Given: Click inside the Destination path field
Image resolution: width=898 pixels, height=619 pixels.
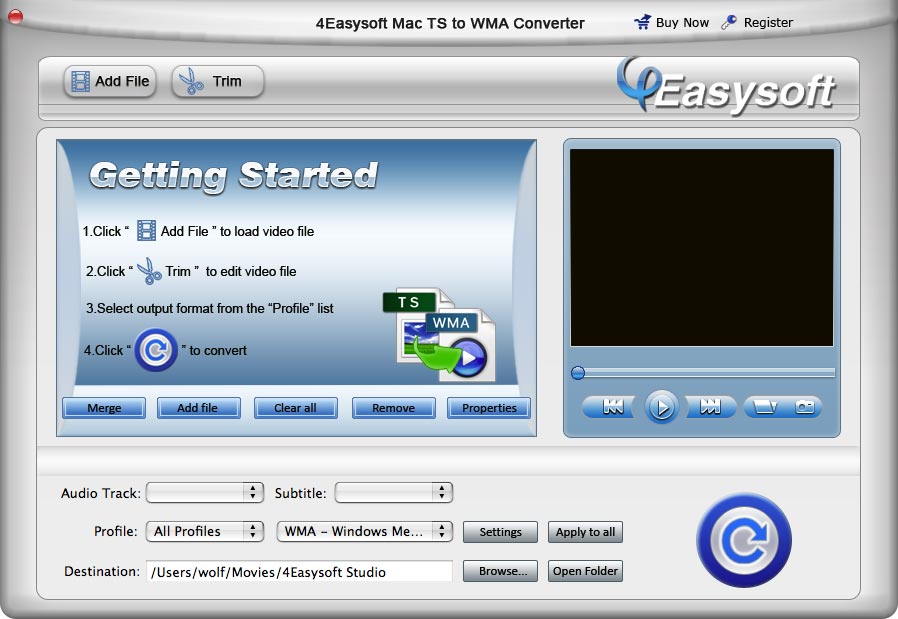Looking at the screenshot, I should point(300,571).
